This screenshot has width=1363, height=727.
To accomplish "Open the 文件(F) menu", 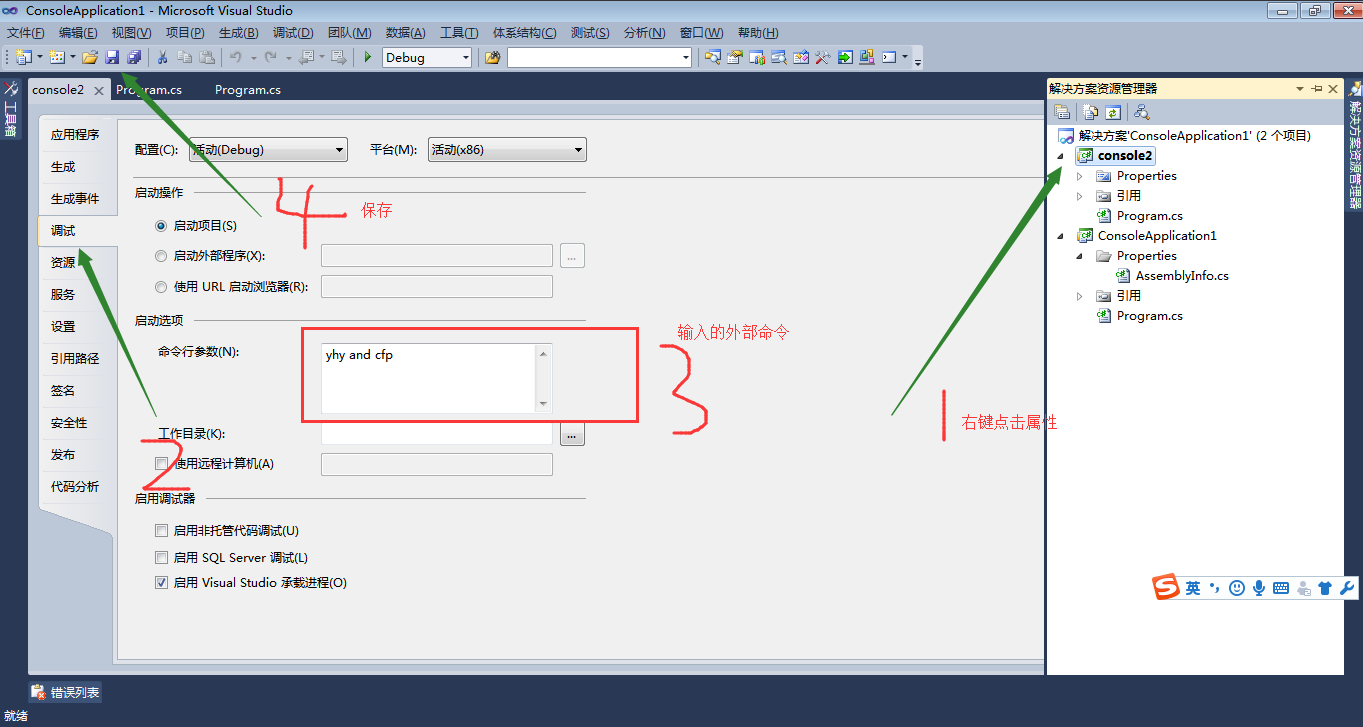I will pos(26,33).
